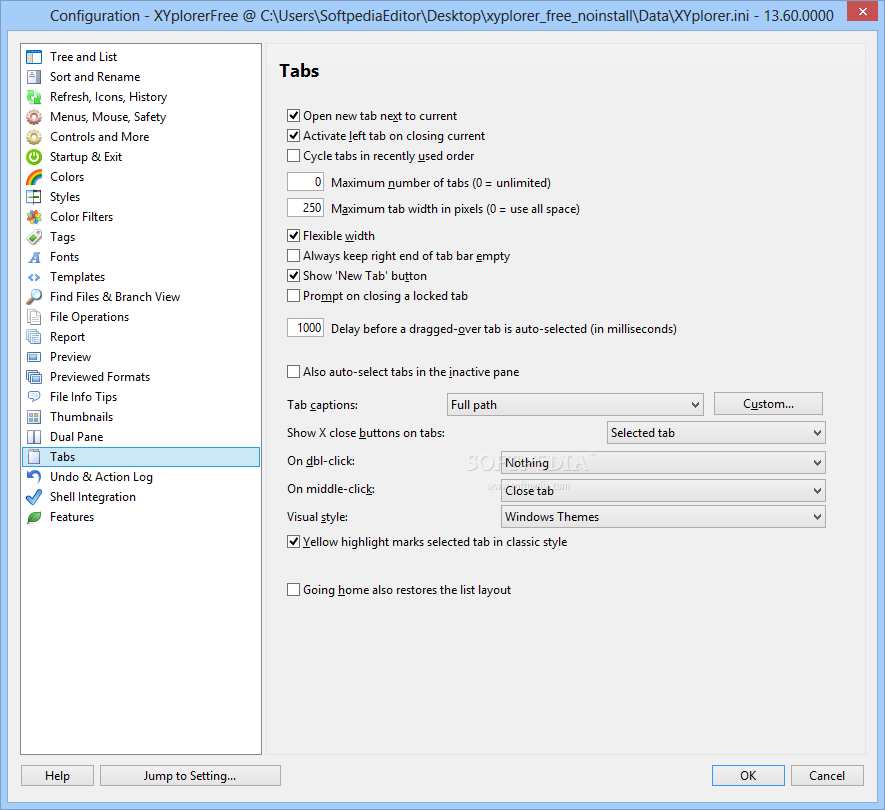Screen dimensions: 885x810
Task: Click the Shell Integration checkmark icon
Action: tap(34, 497)
